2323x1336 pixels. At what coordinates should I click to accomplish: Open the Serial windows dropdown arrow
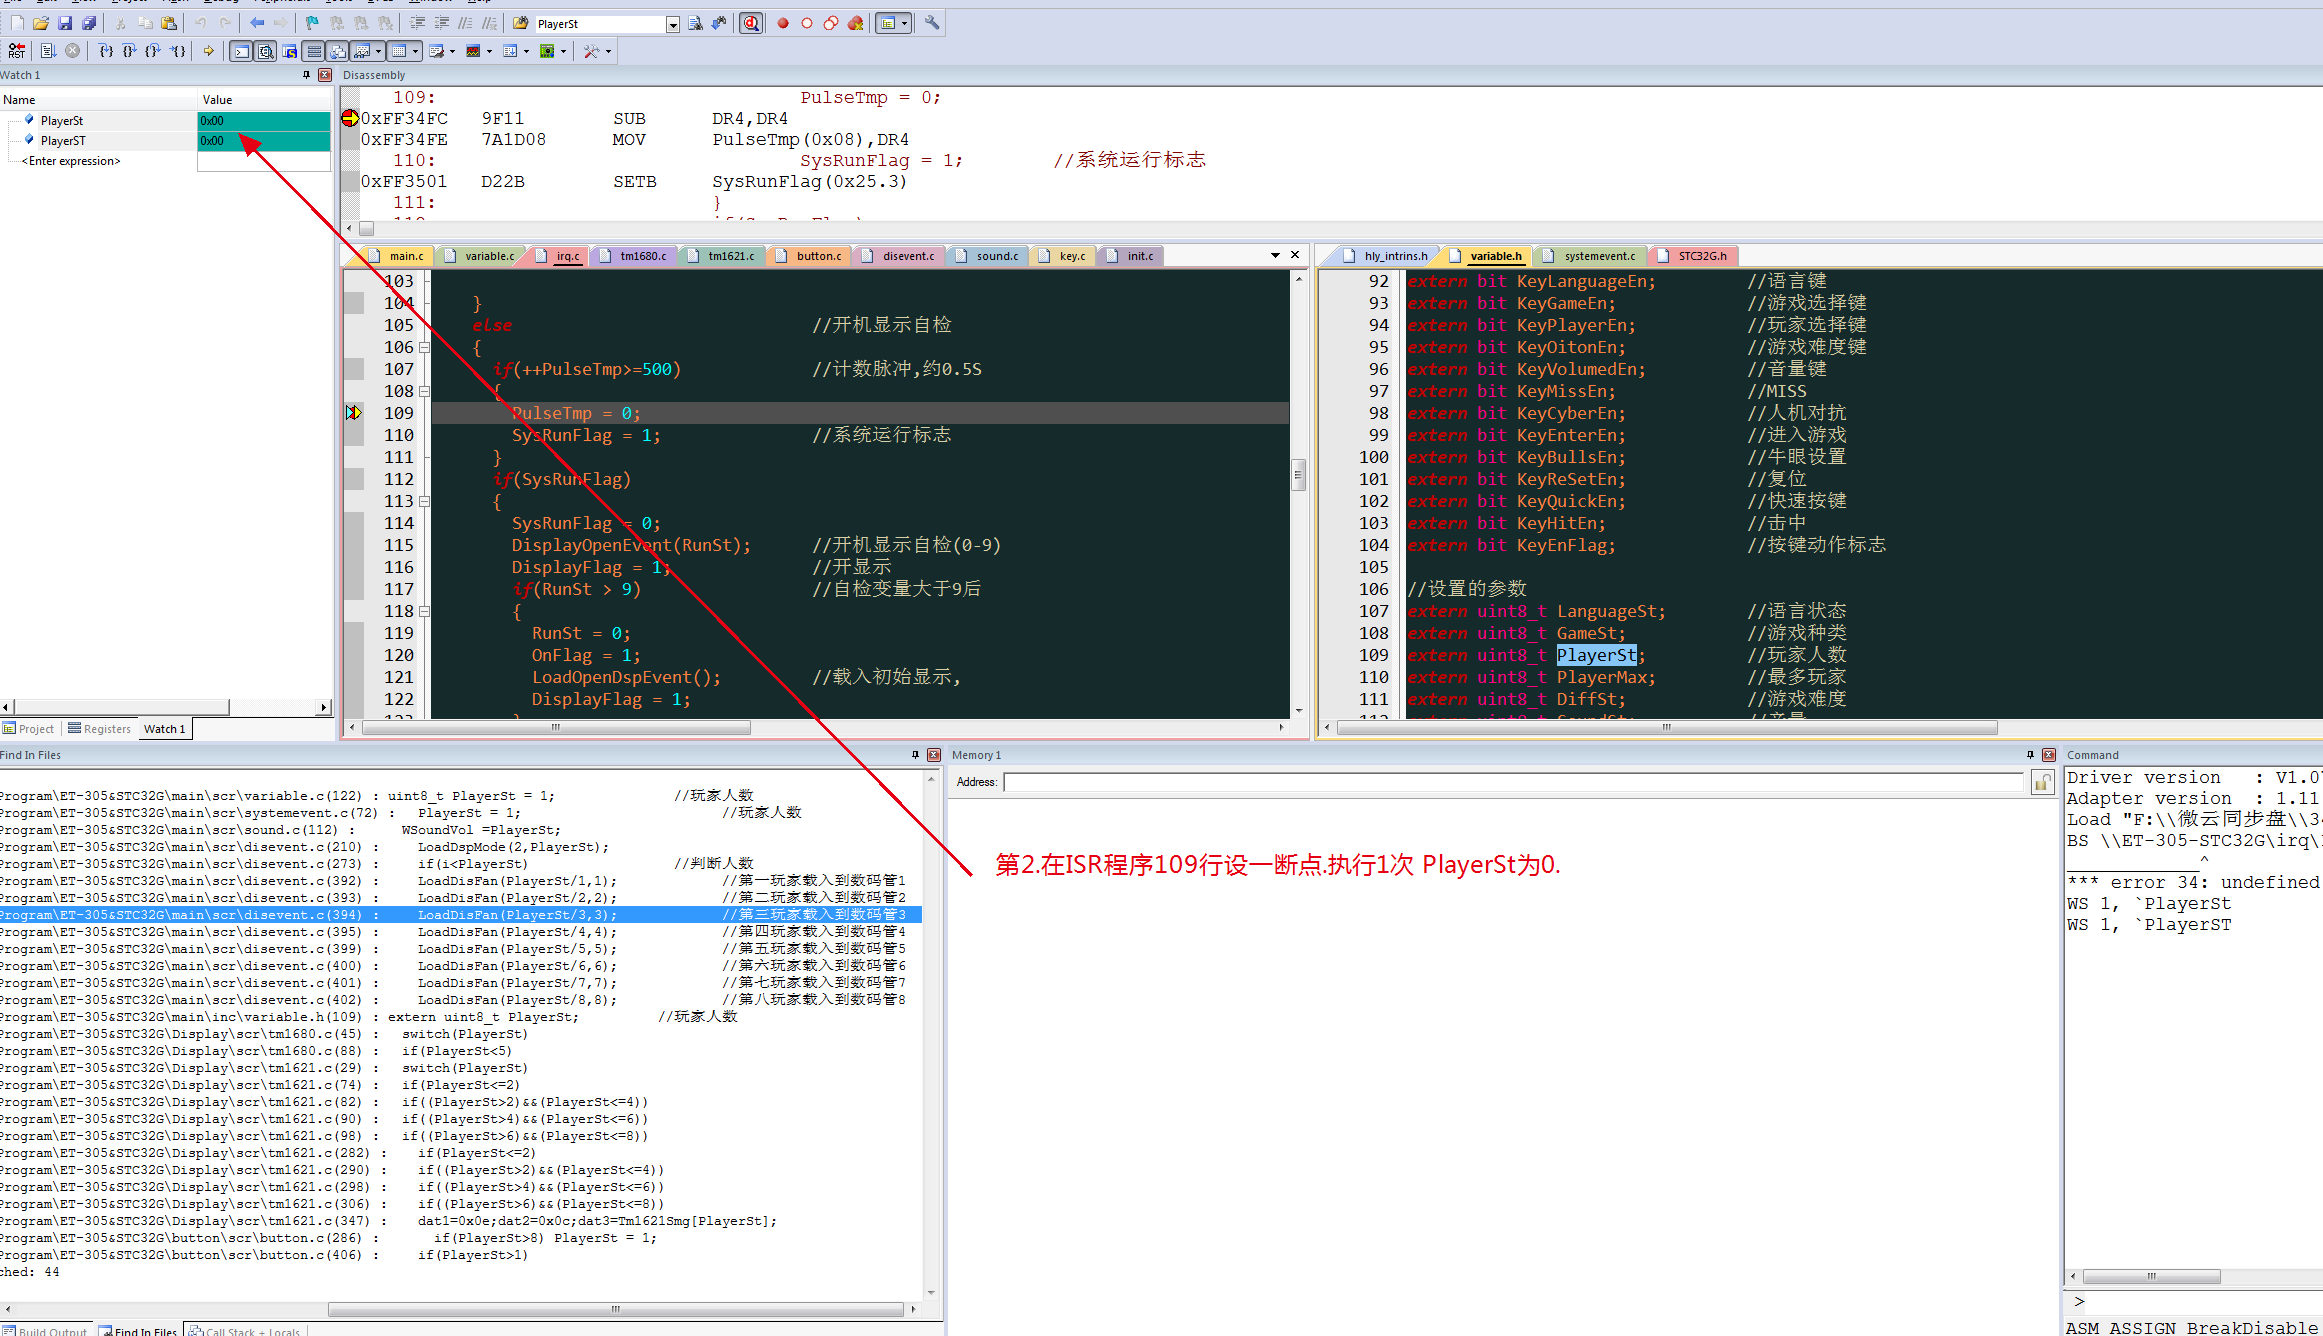pyautogui.click(x=452, y=51)
